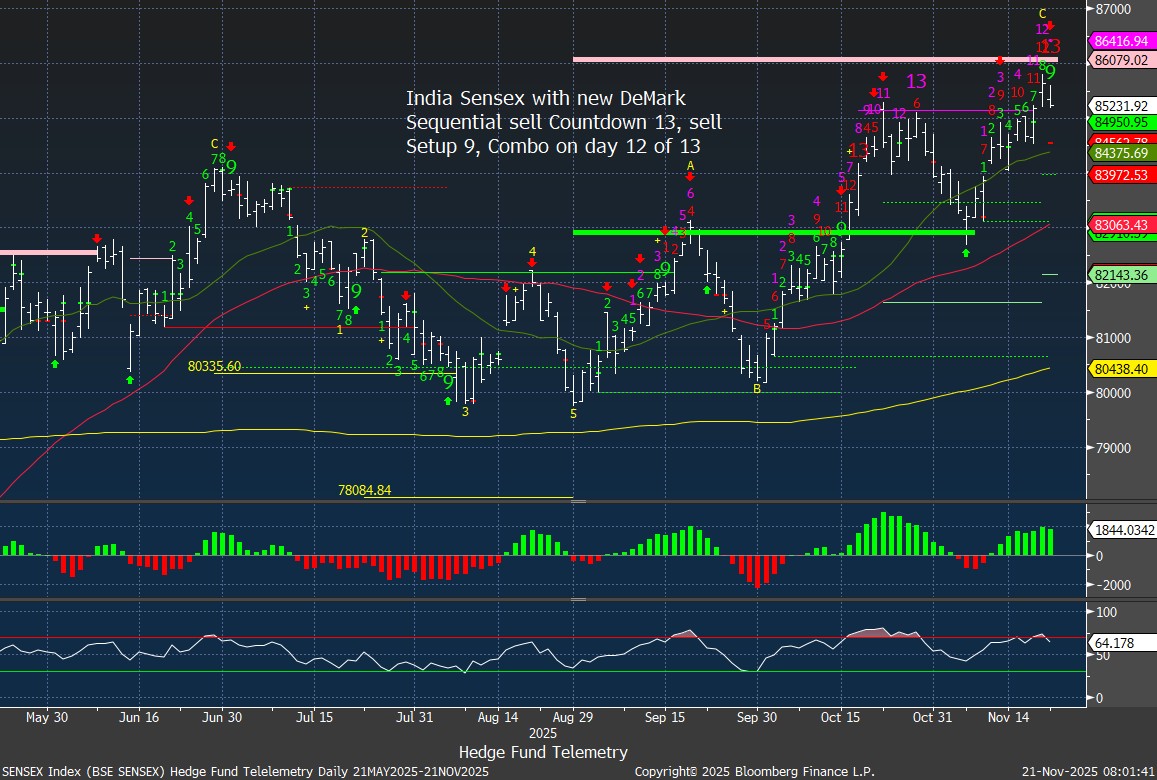Click the yellow 80438.40 moving average tag
Screen dimensions: 1157x780
(1120, 368)
